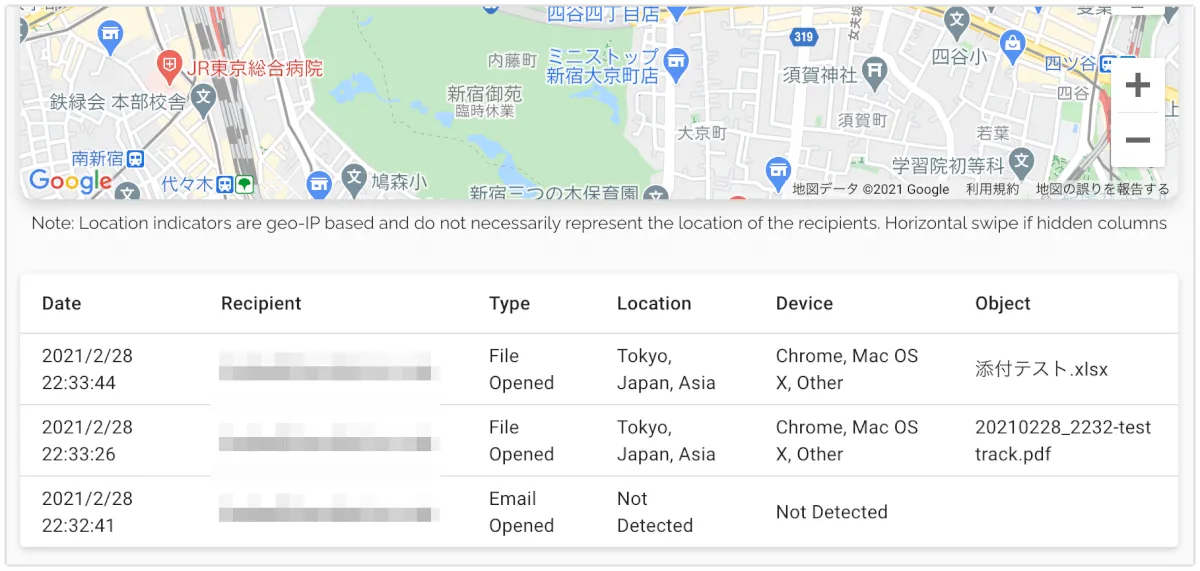Screen dimensions: 1200x571
Task: Click the Object column header
Action: [1003, 304]
